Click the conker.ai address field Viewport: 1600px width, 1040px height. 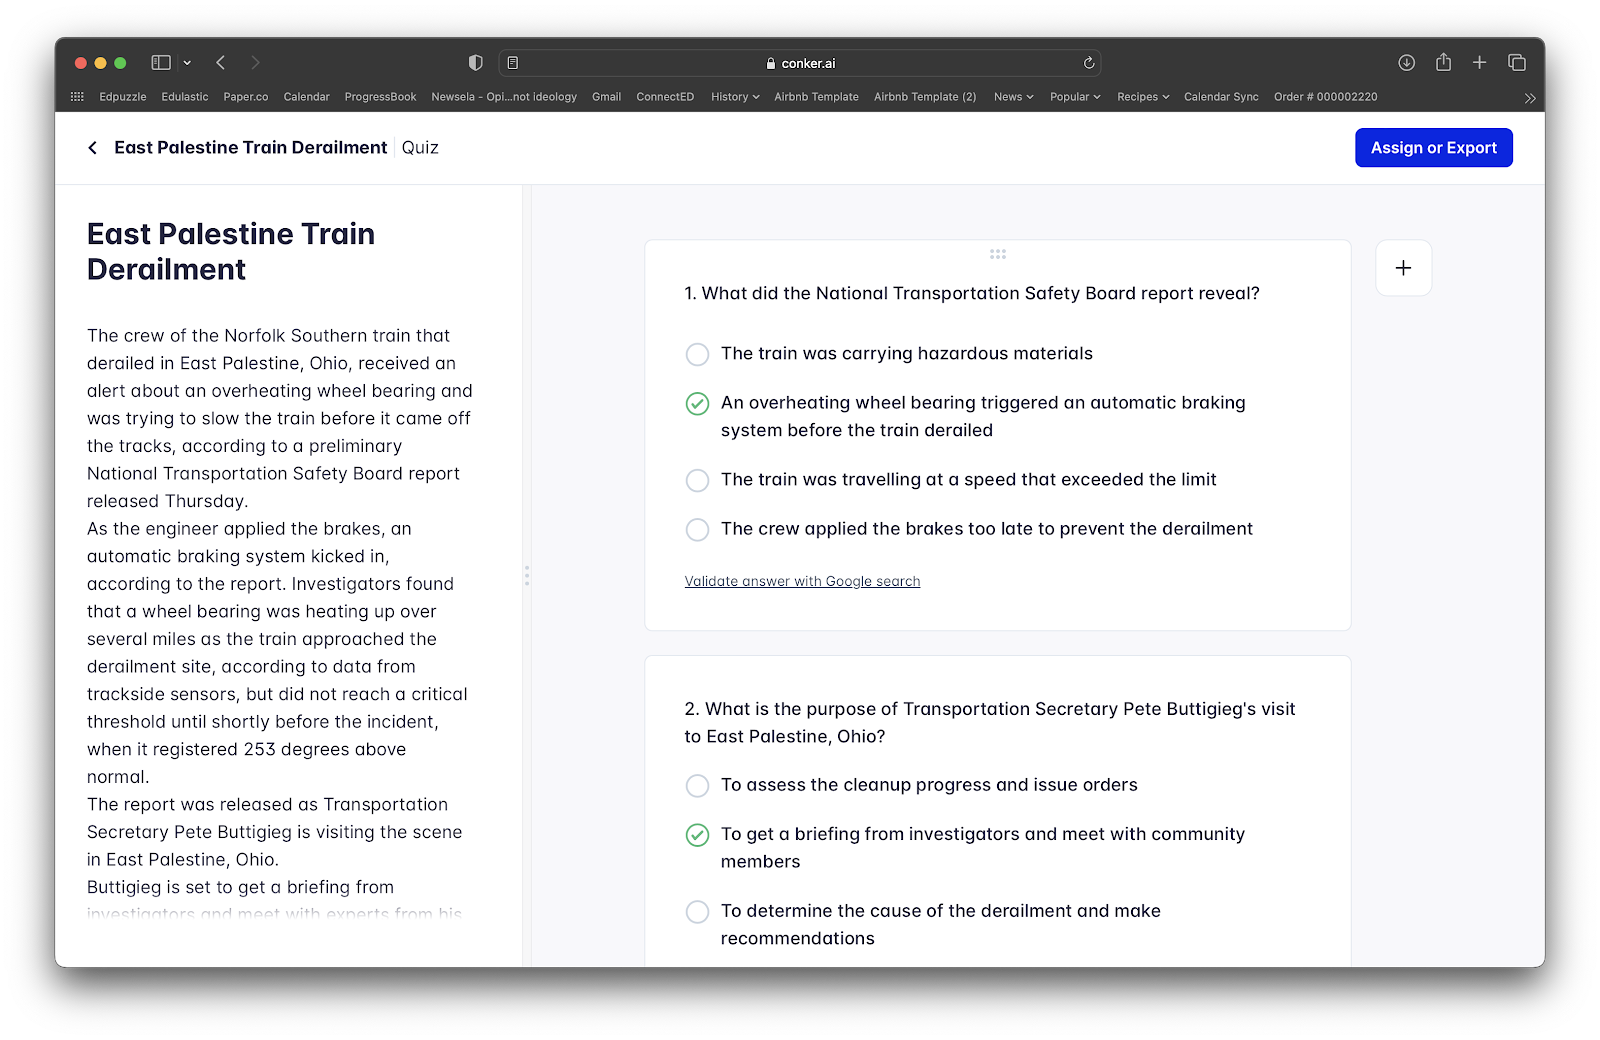[800, 63]
